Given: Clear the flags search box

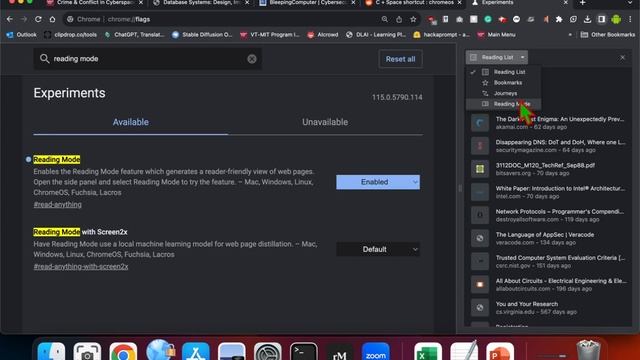Looking at the screenshot, I should pos(252,59).
